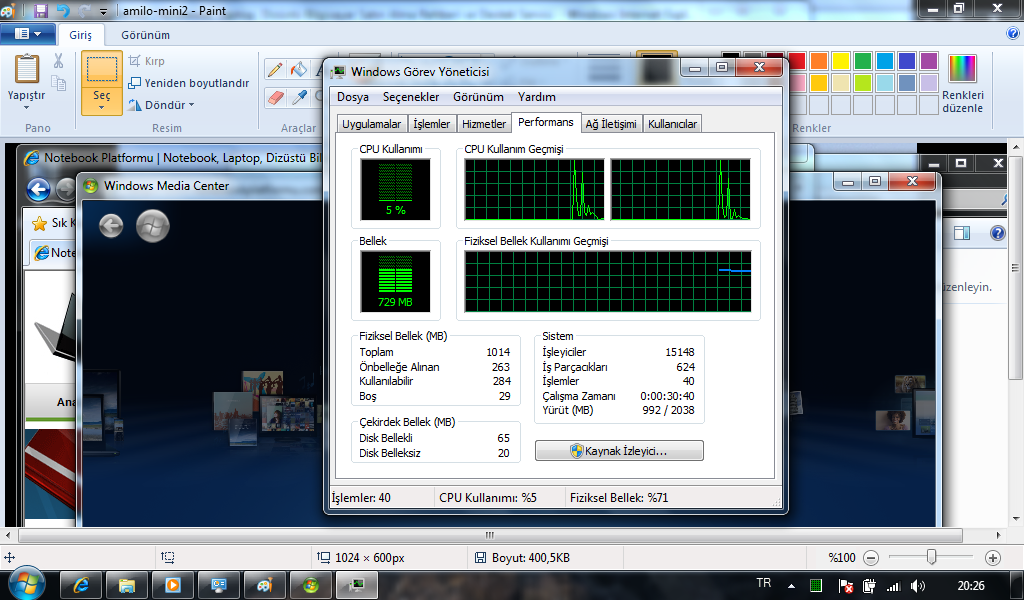This screenshot has width=1024, height=600.
Task: Select the Eraser tool
Action: (275, 97)
